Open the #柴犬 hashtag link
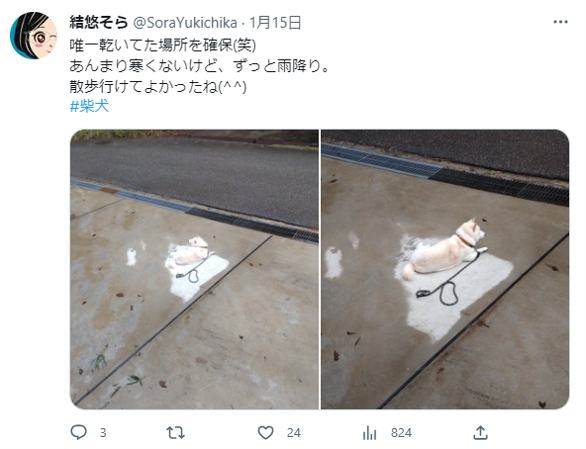This screenshot has height=449, width=586. (x=89, y=106)
